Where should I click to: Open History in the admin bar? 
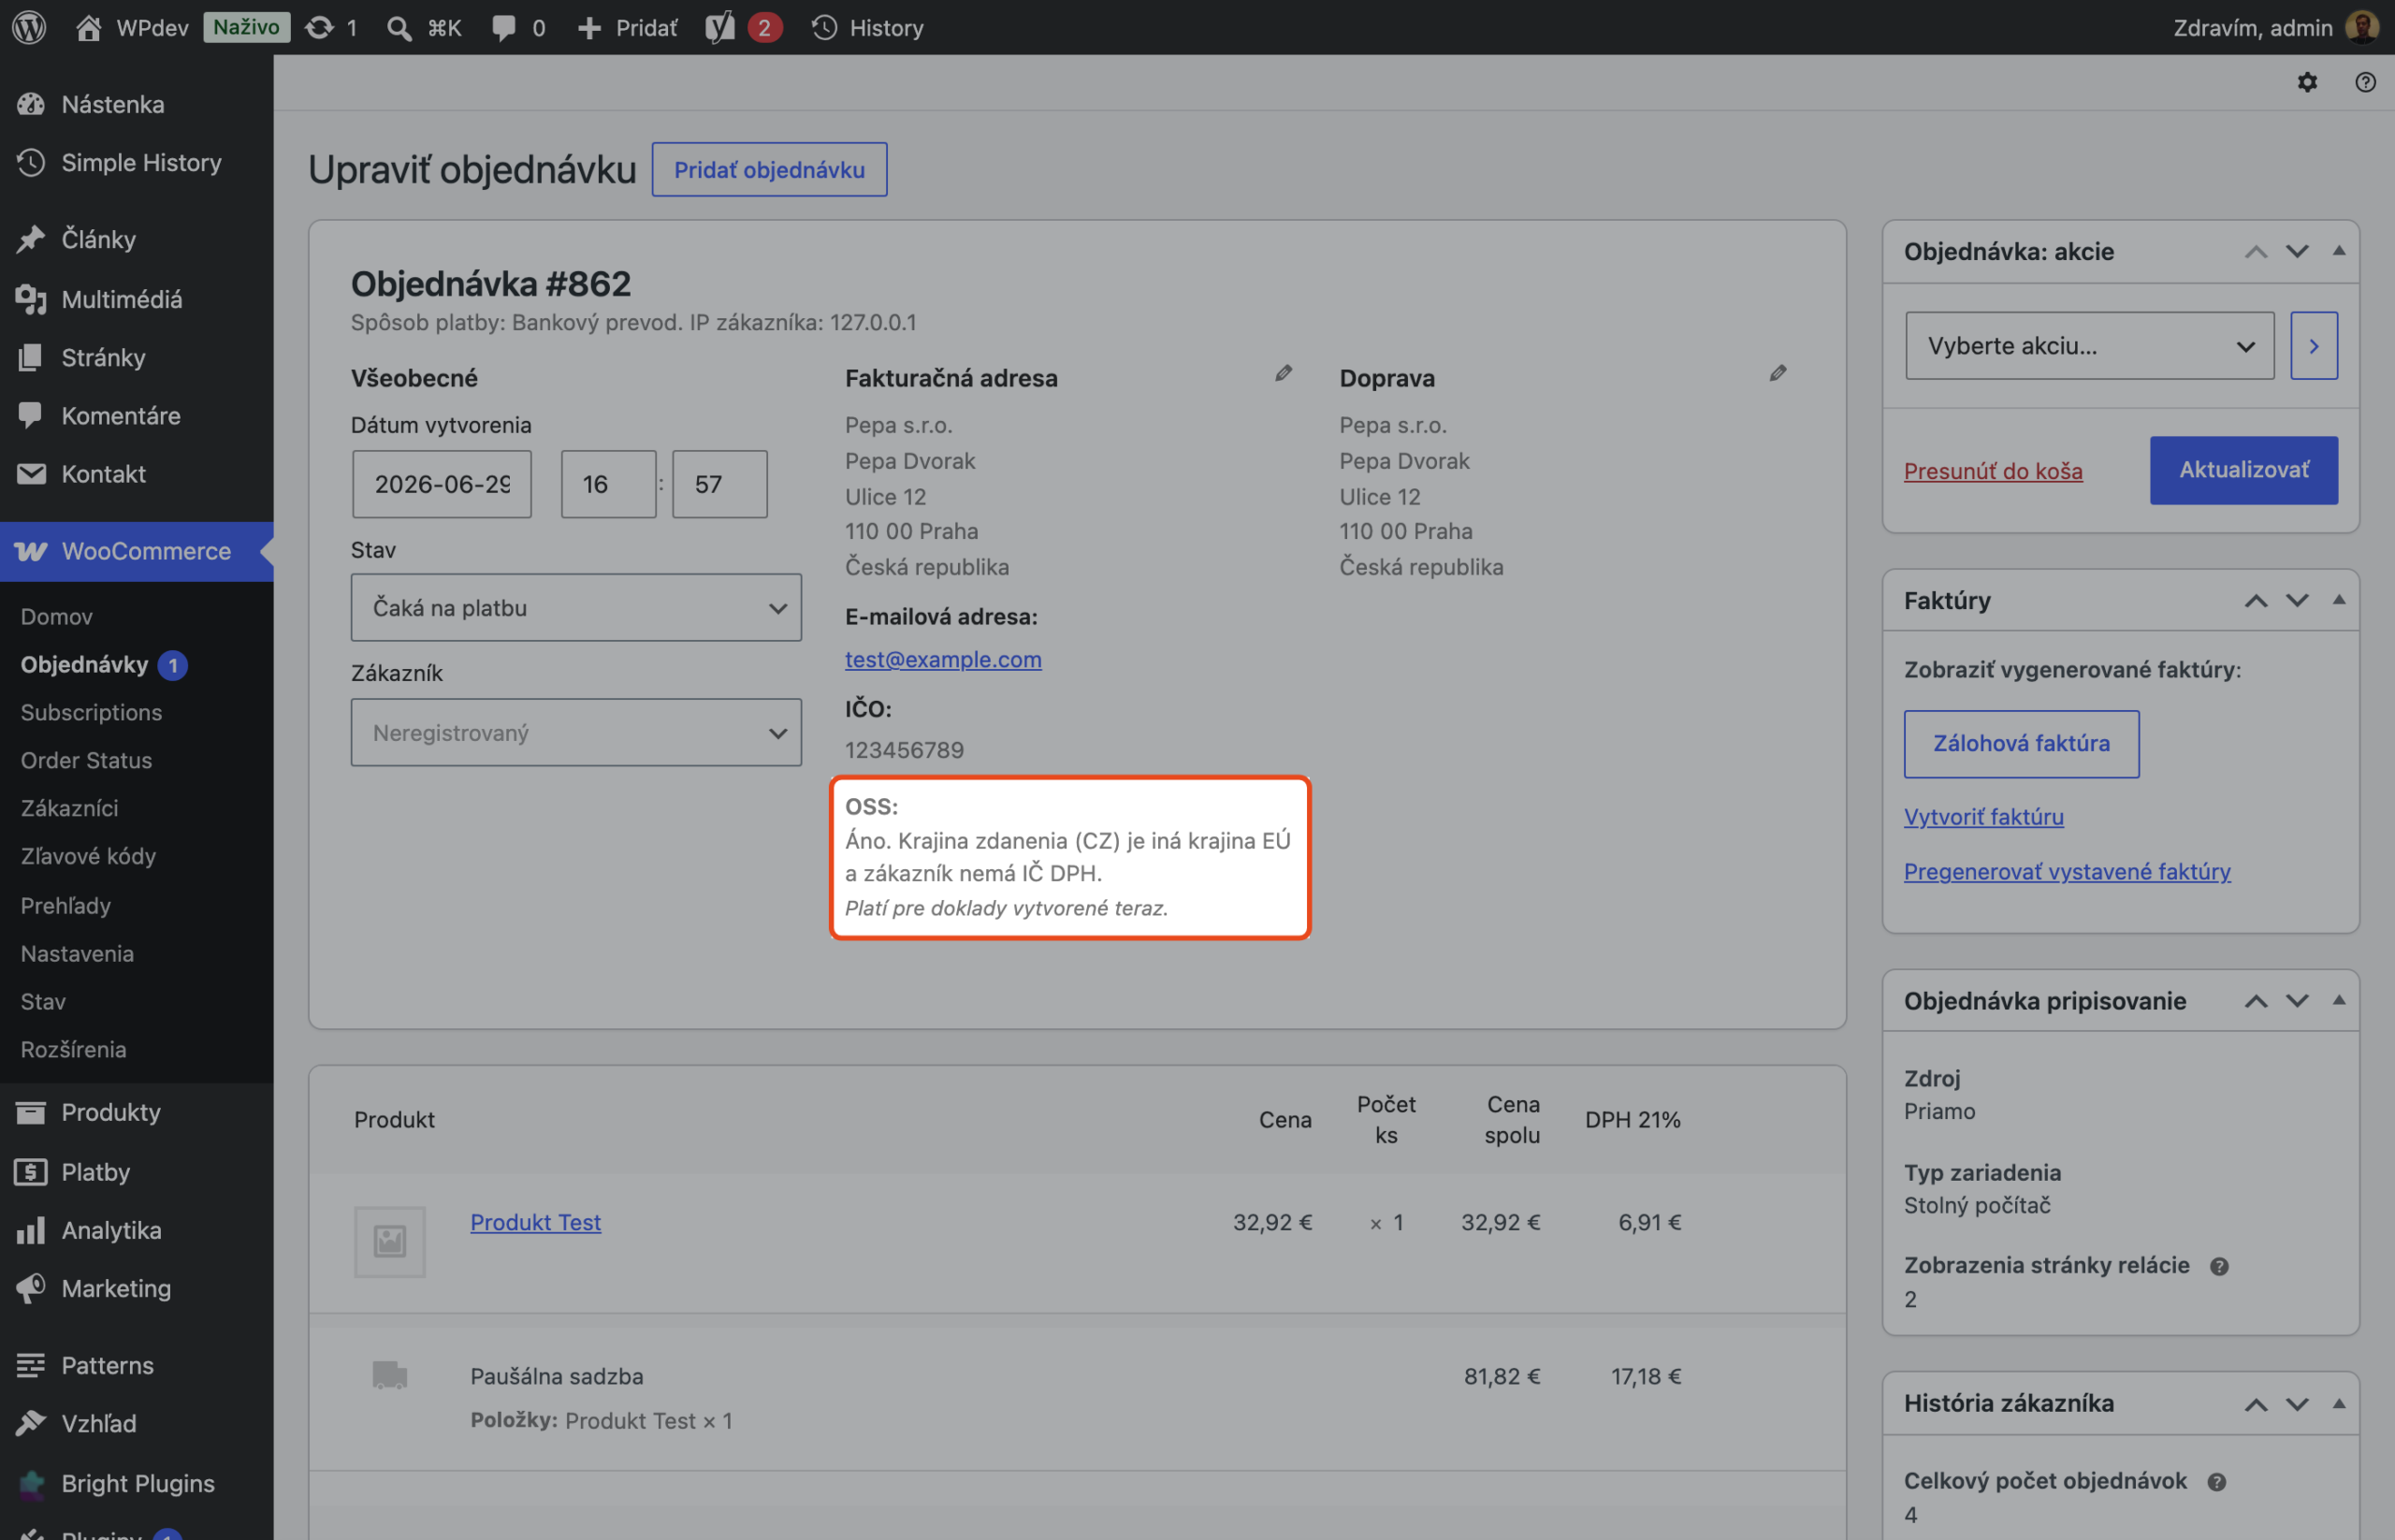pos(867,27)
